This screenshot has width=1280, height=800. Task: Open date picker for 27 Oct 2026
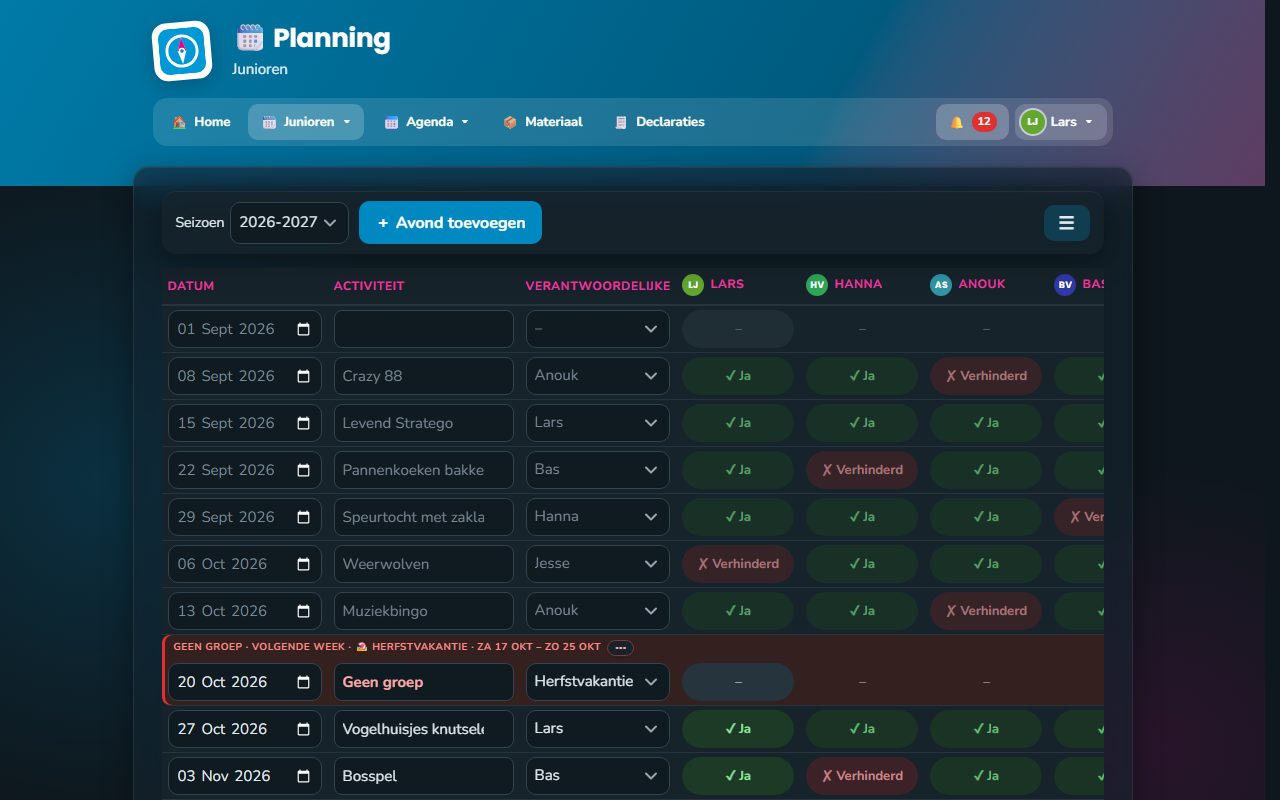click(303, 729)
